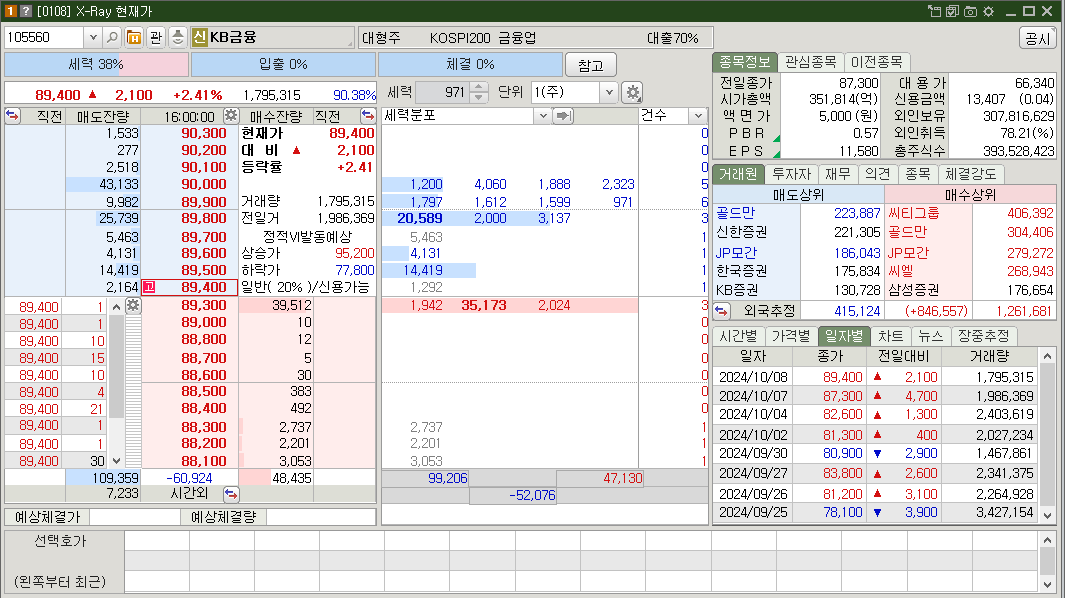1065x598 pixels.
Task: Open gear settings next to 16:00:00
Action: pos(231,116)
